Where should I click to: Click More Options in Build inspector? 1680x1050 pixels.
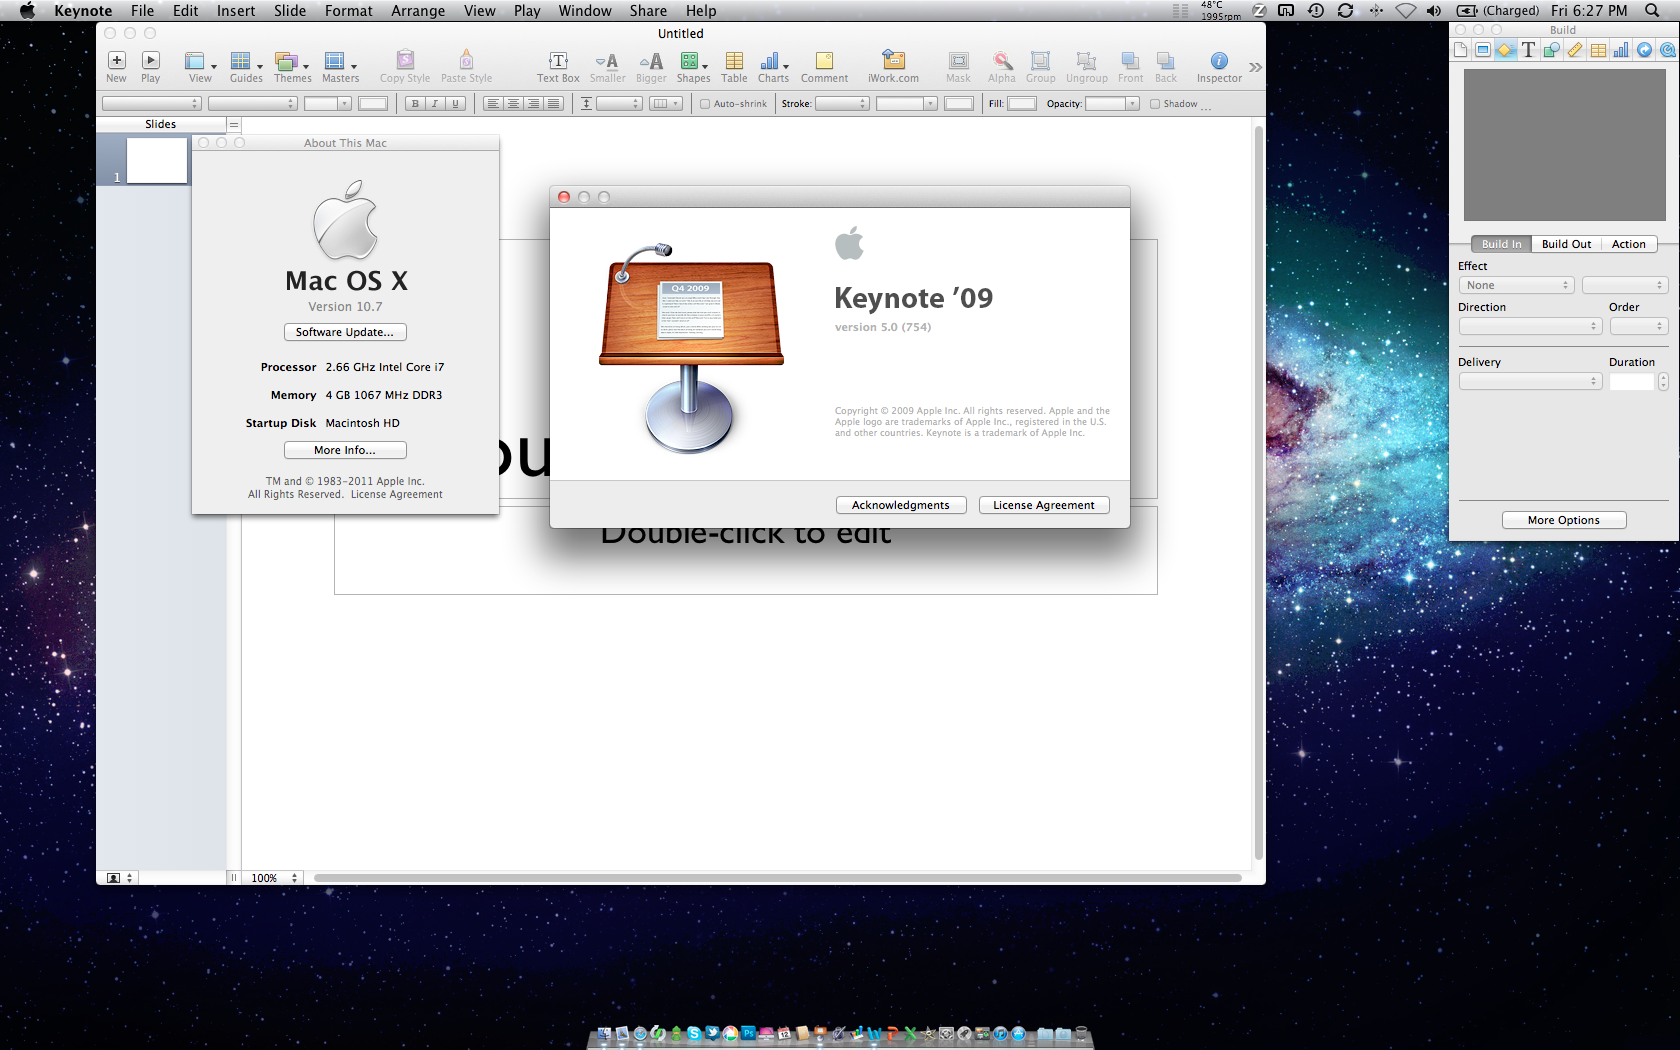pos(1564,520)
